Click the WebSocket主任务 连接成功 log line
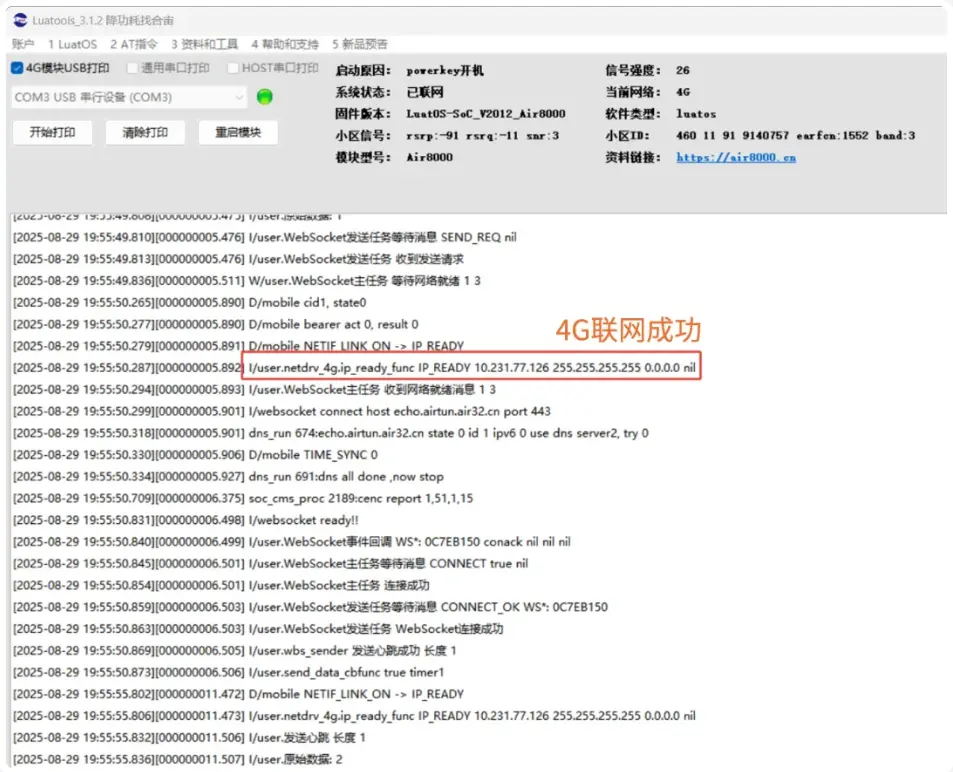The image size is (953, 772). point(221,586)
